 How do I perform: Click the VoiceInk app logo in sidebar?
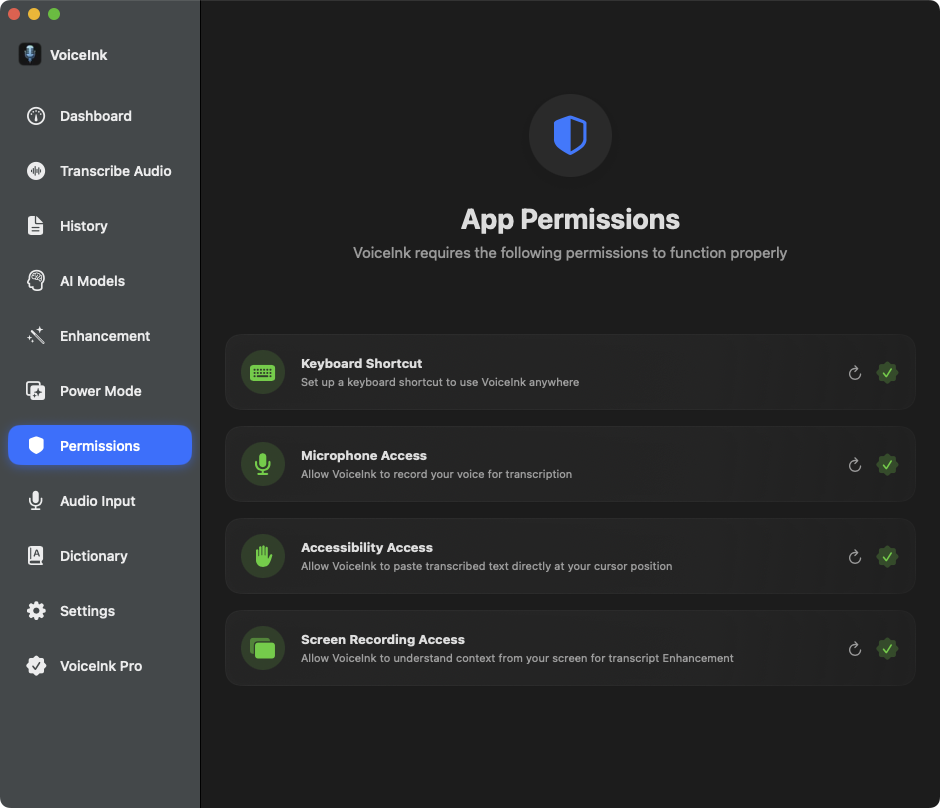click(x=30, y=55)
